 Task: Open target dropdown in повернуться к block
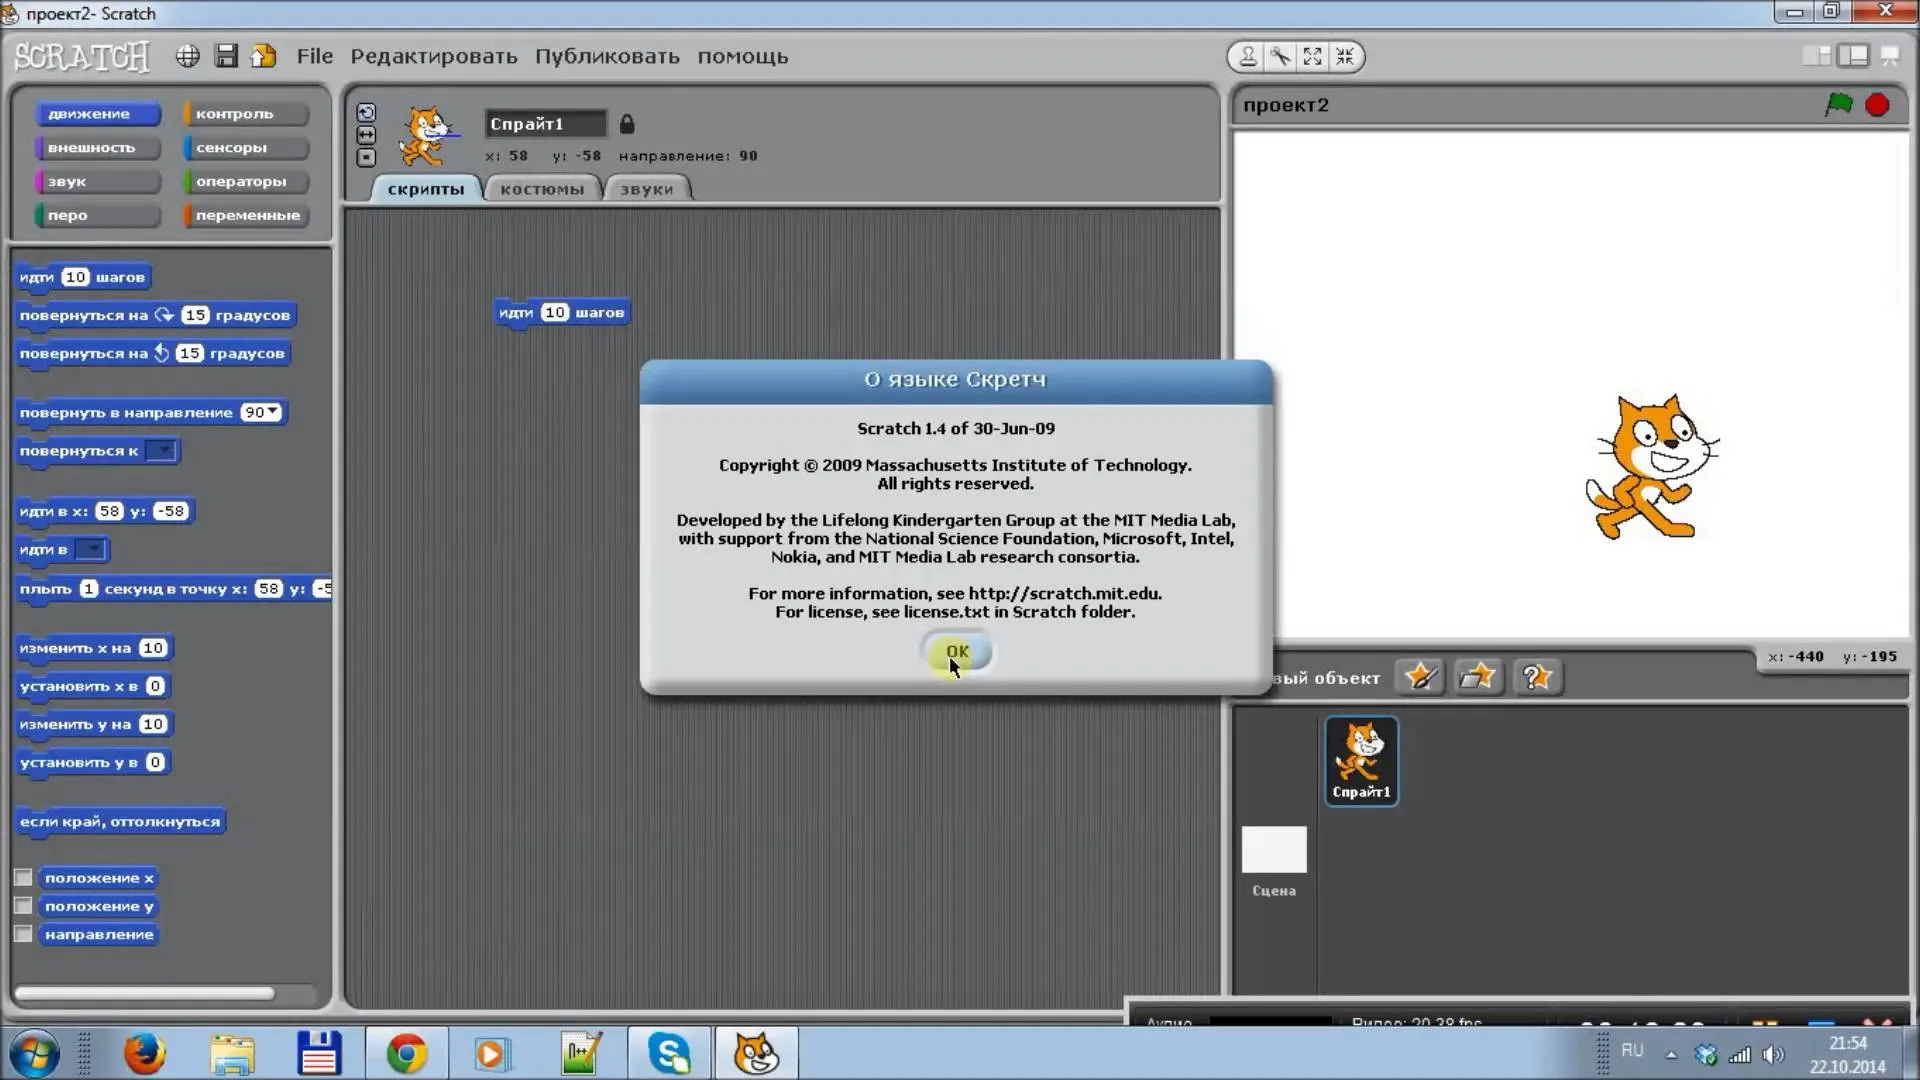coord(161,451)
